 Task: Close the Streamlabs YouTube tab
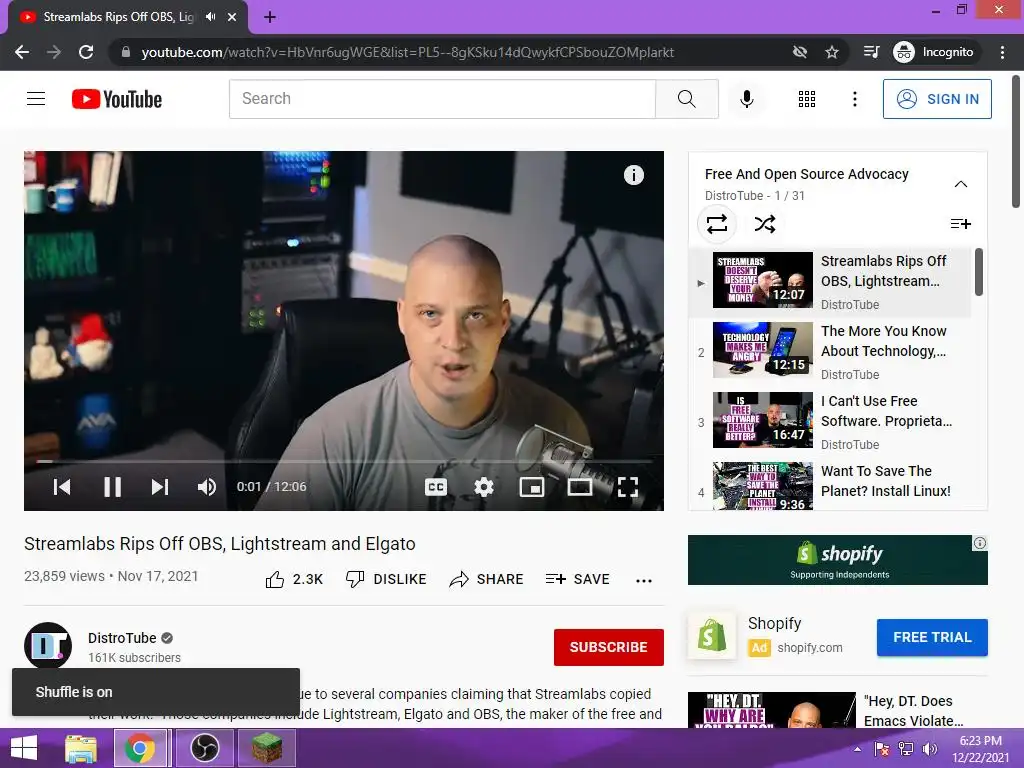232,17
